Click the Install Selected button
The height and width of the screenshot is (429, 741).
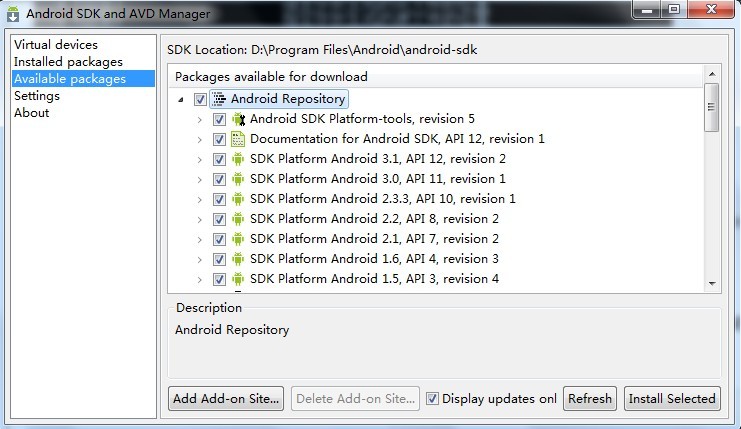pos(672,398)
